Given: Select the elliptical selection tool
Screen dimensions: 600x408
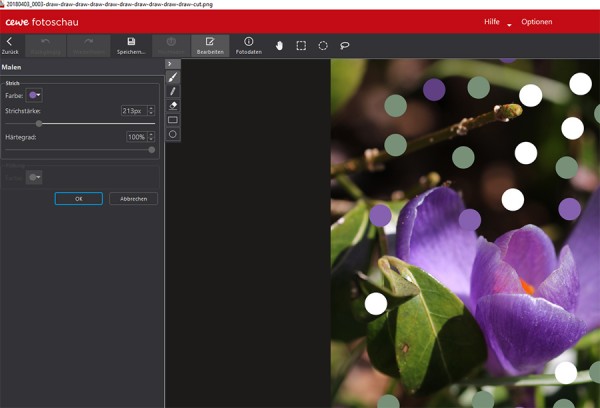Looking at the screenshot, I should click(x=323, y=45).
